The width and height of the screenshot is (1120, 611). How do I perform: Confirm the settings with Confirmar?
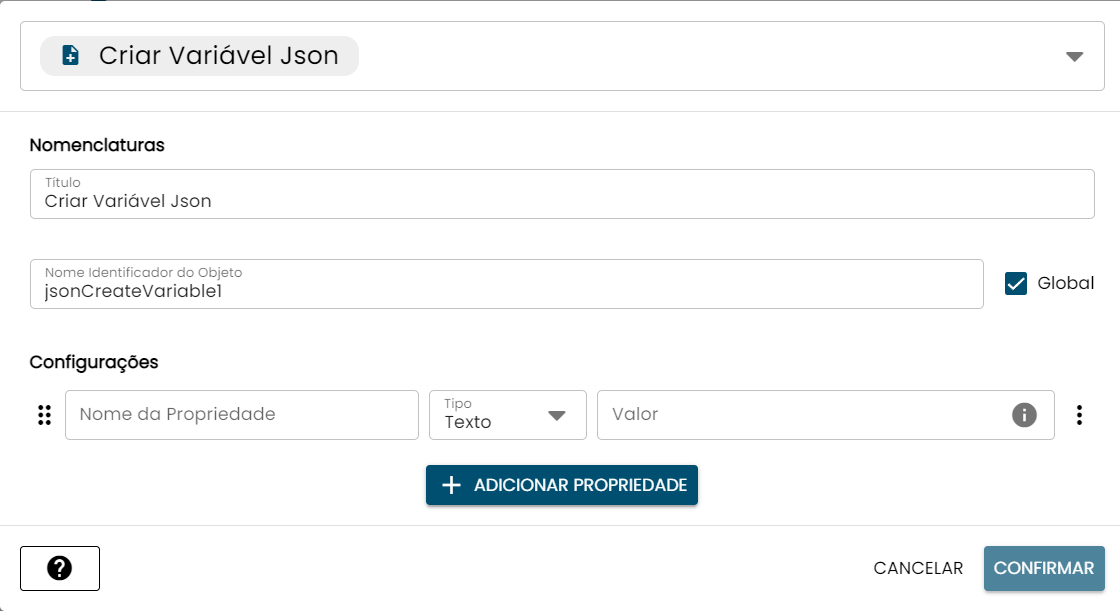tap(1044, 568)
